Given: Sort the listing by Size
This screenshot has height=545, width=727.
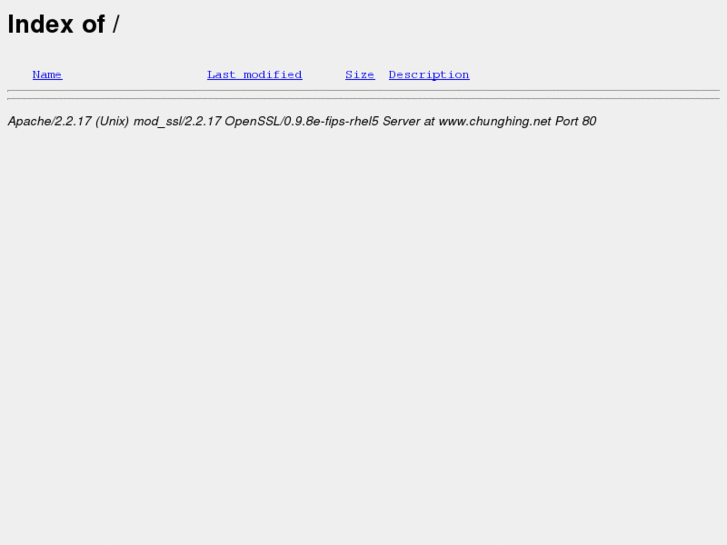Looking at the screenshot, I should point(360,75).
